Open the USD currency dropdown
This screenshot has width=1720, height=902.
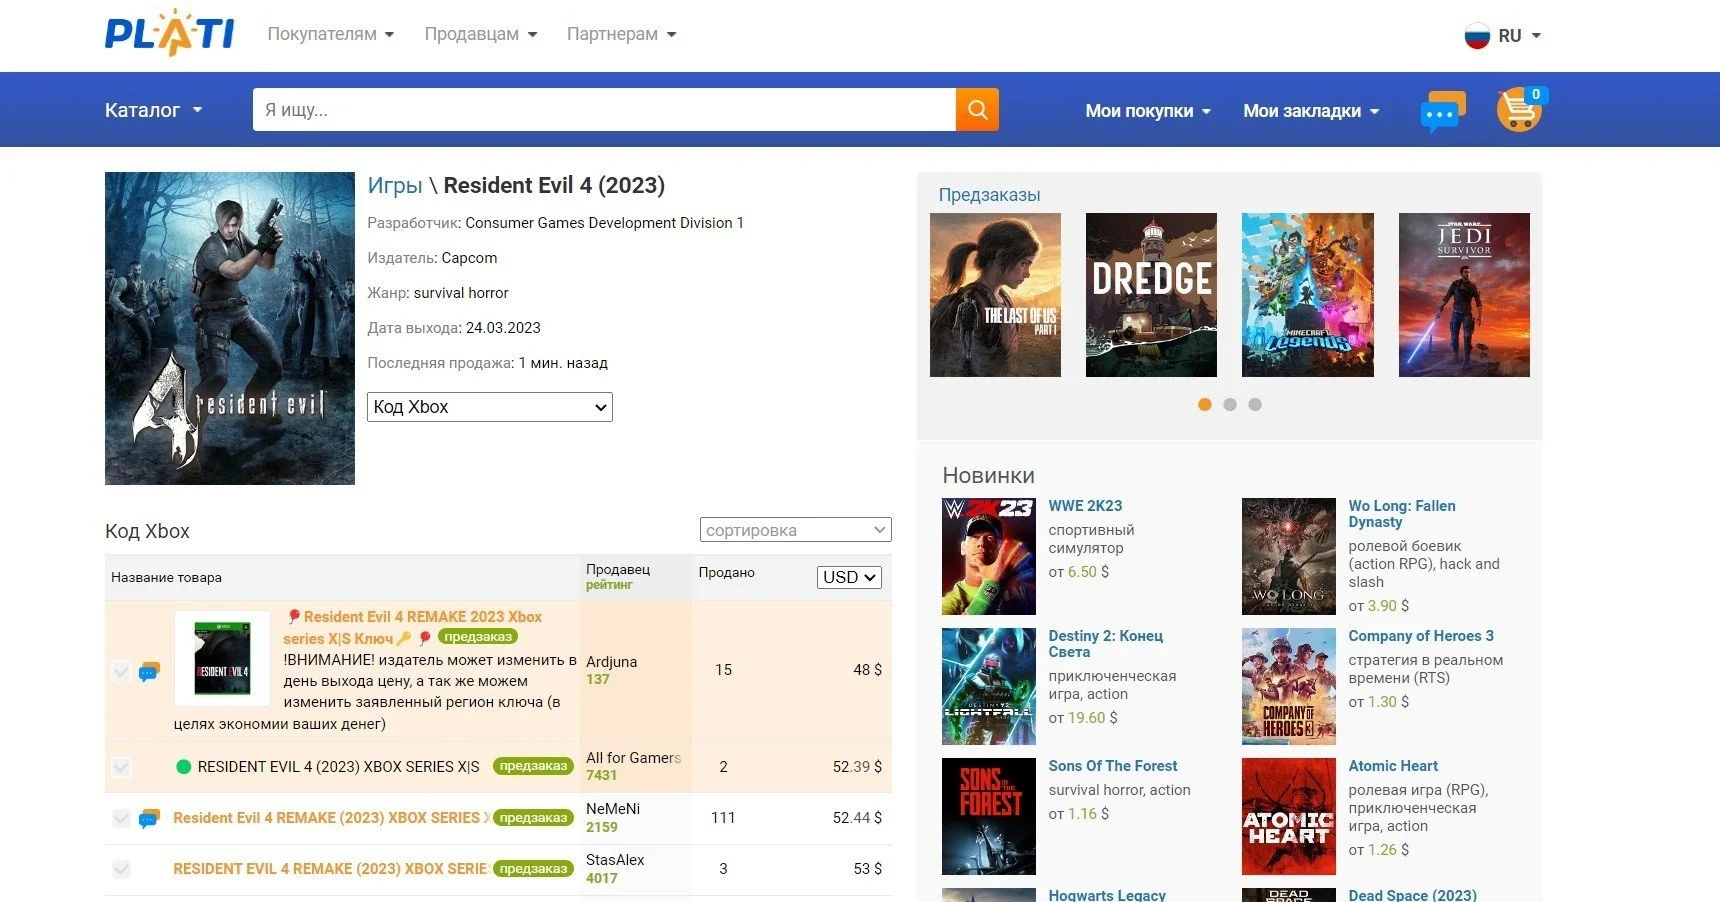(x=849, y=577)
